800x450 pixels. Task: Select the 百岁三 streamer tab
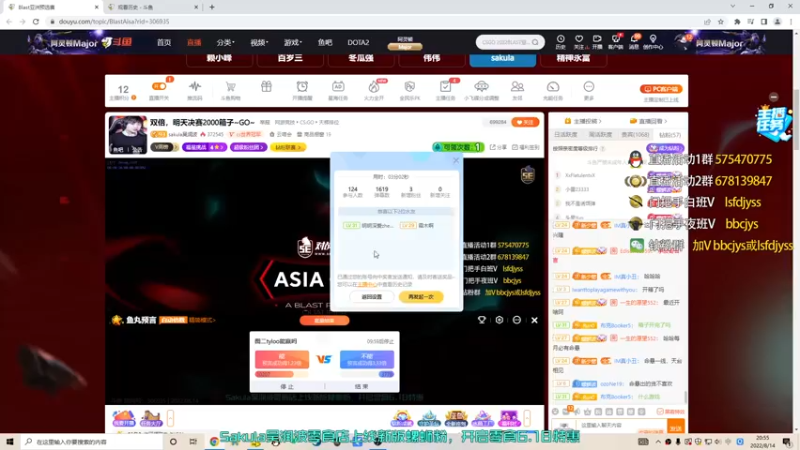pos(290,58)
